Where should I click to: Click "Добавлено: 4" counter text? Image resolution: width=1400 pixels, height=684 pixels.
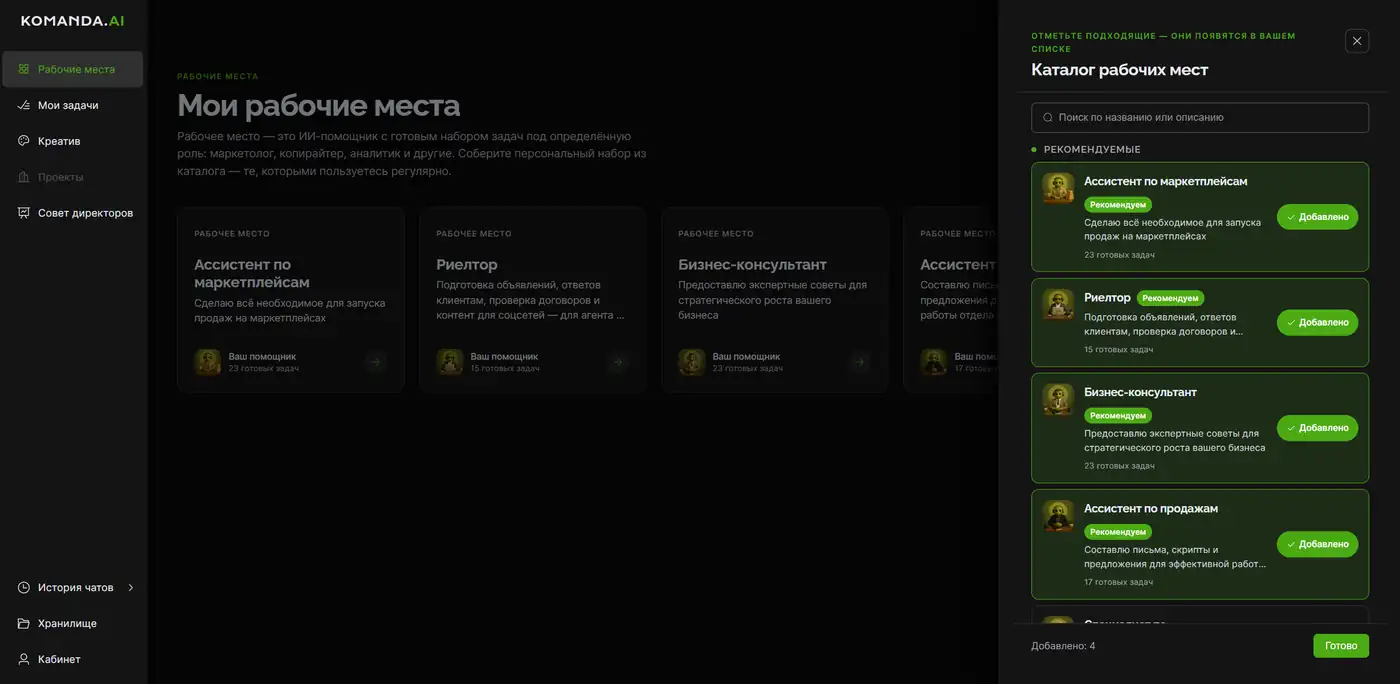point(1063,646)
